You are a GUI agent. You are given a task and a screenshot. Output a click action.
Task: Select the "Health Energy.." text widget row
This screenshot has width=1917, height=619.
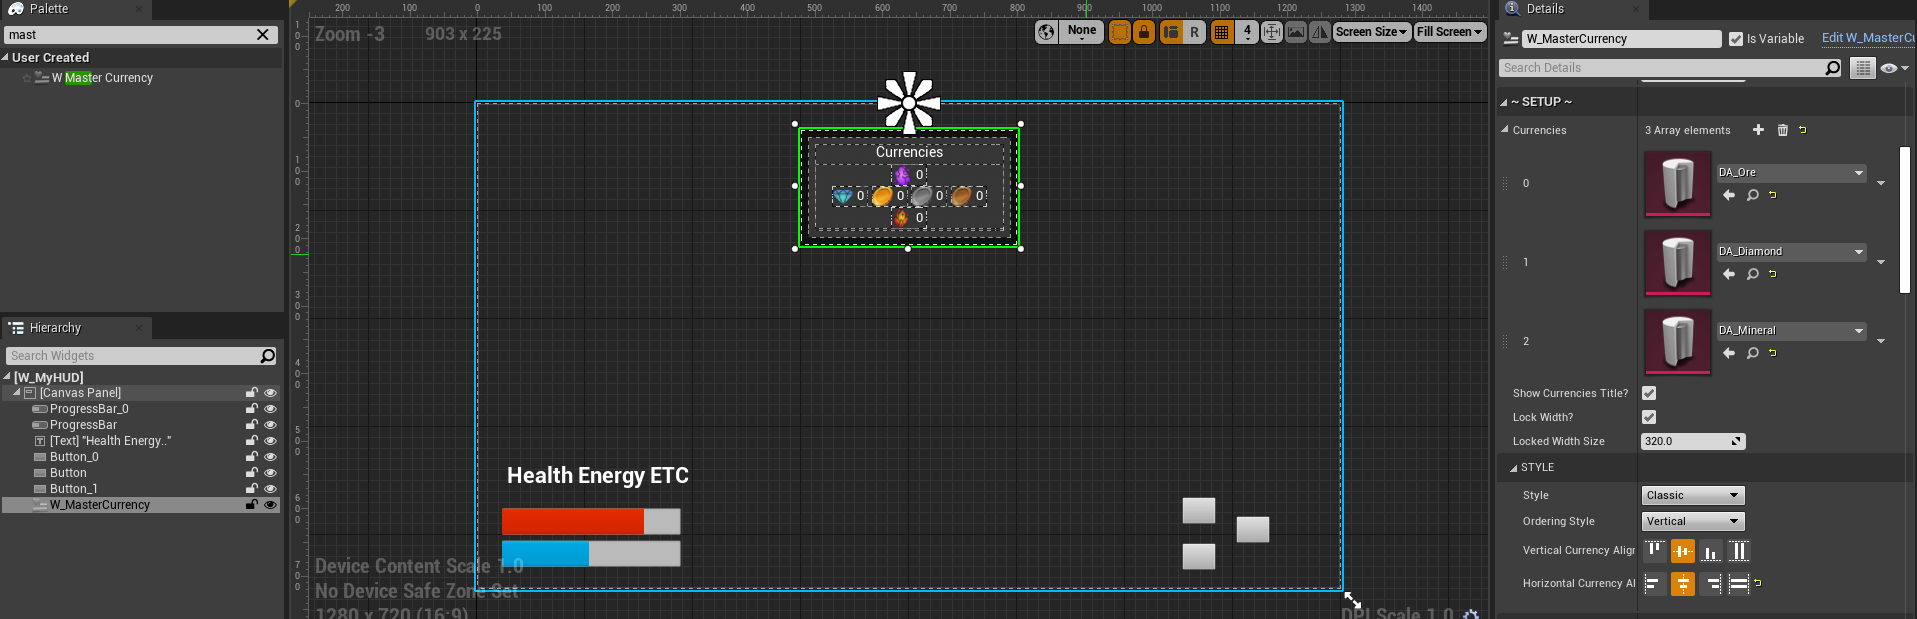pyautogui.click(x=110, y=441)
